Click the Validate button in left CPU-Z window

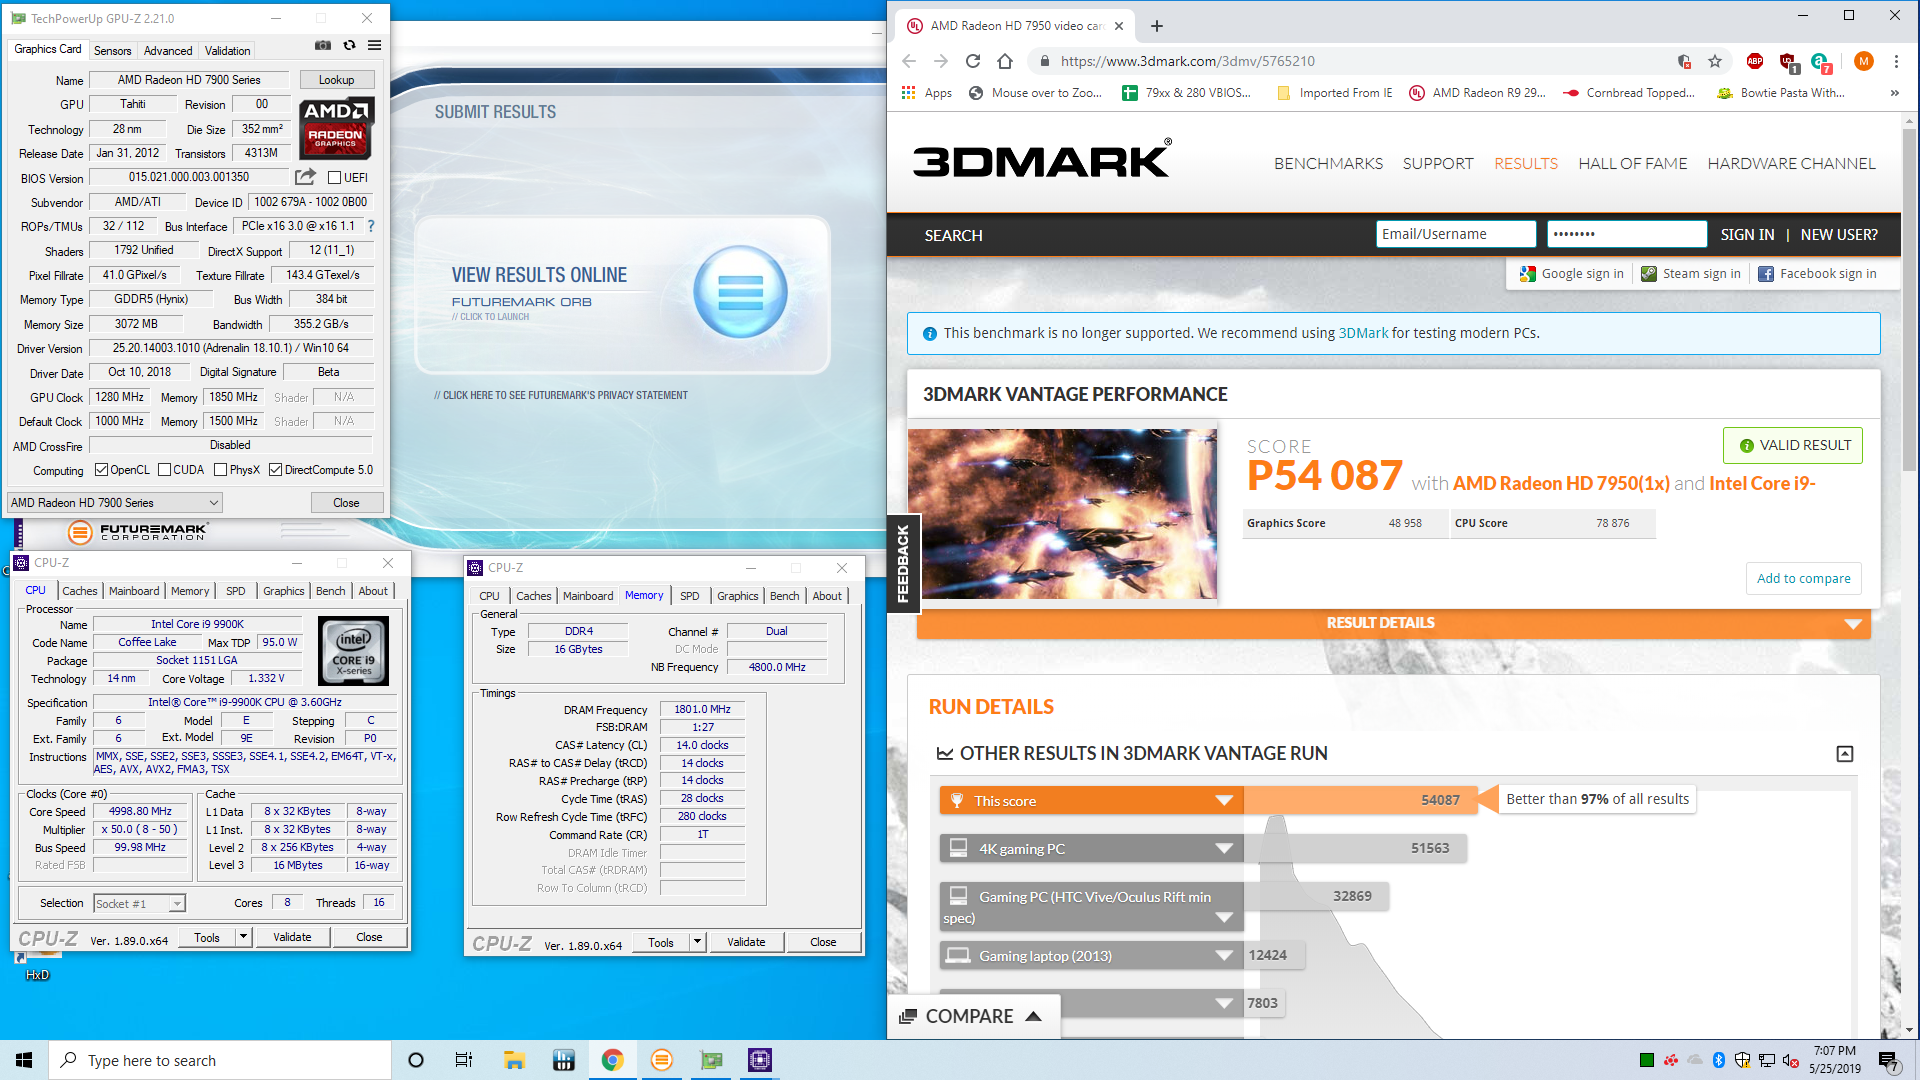292,937
